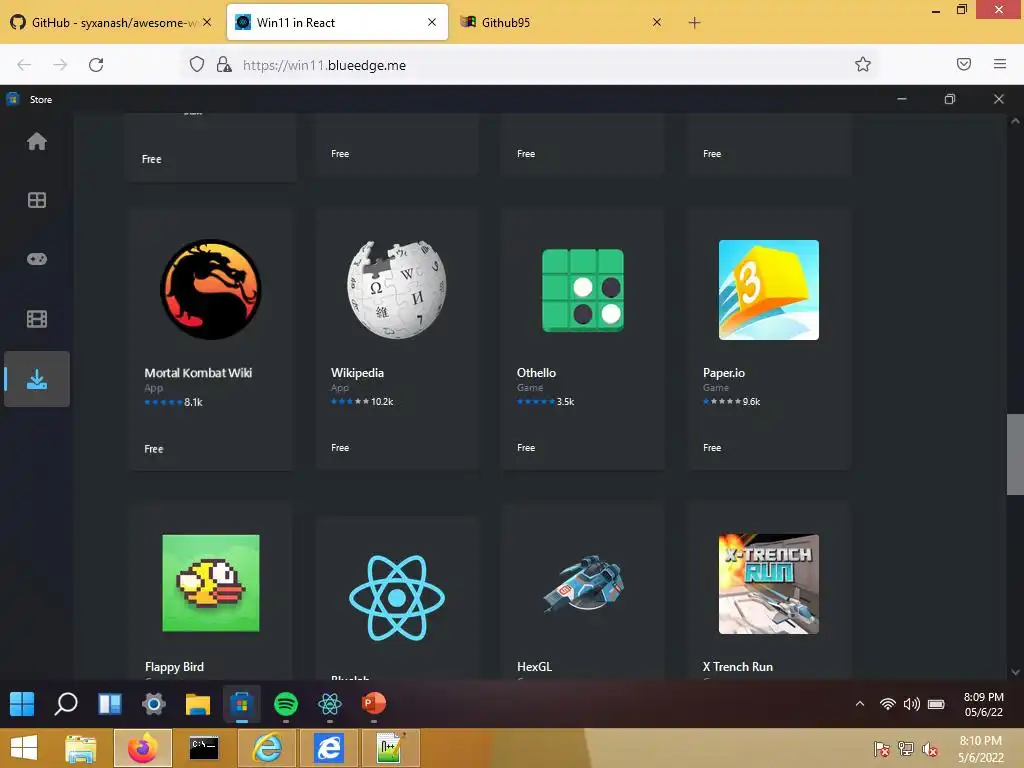Viewport: 1024px width, 768px height.
Task: Click the Store scrollbar down arrow
Action: pos(1015,672)
